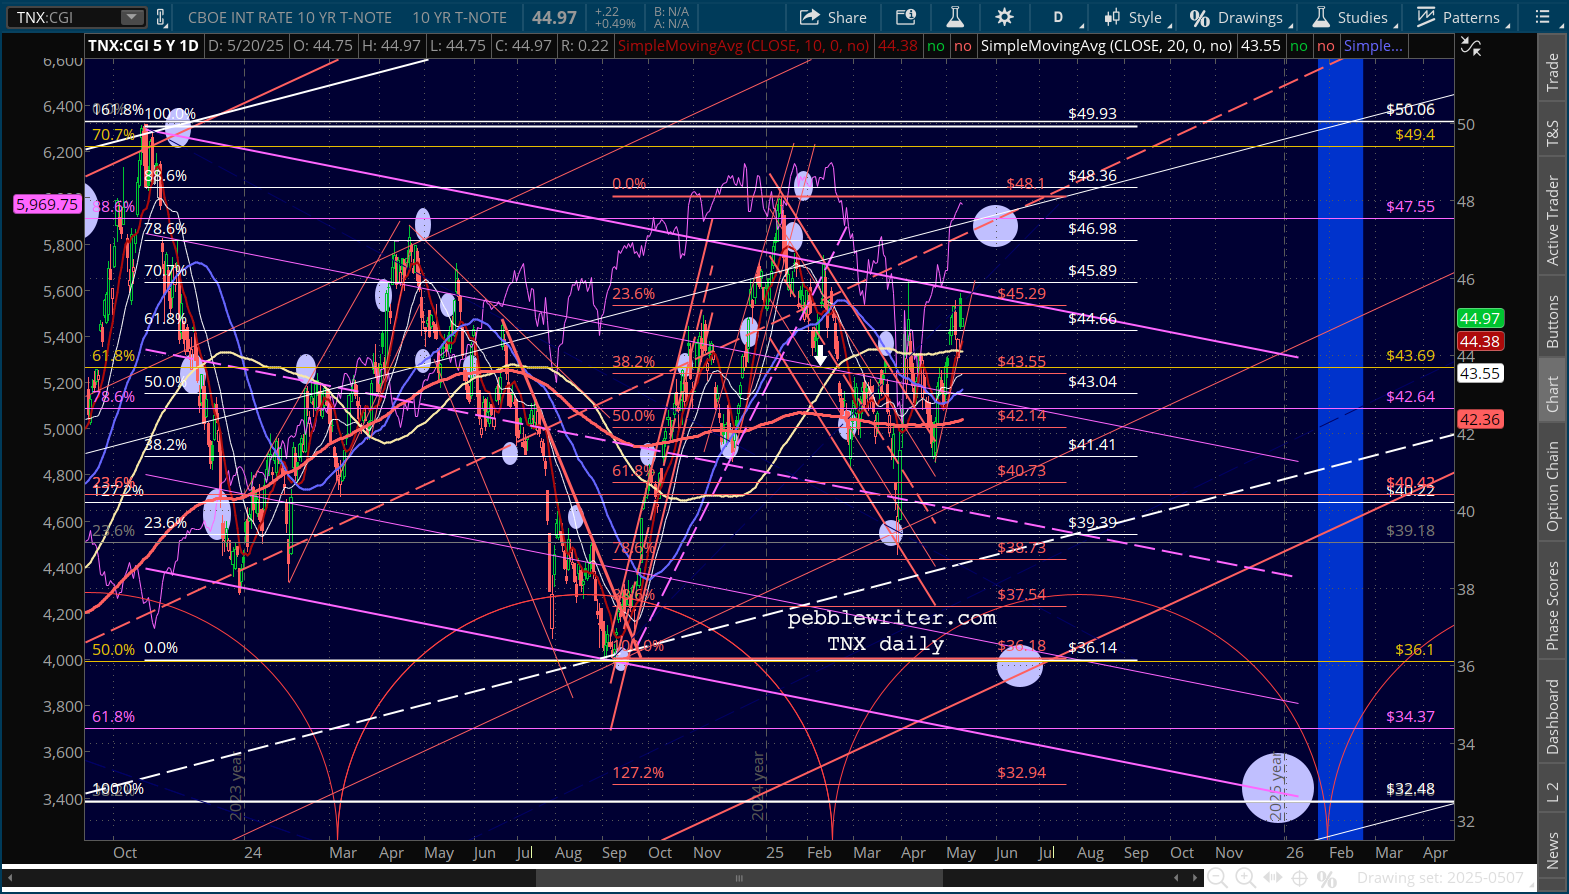Activate the crosshair pan tool icon
Image resolution: width=1569 pixels, height=894 pixels.
click(1299, 878)
